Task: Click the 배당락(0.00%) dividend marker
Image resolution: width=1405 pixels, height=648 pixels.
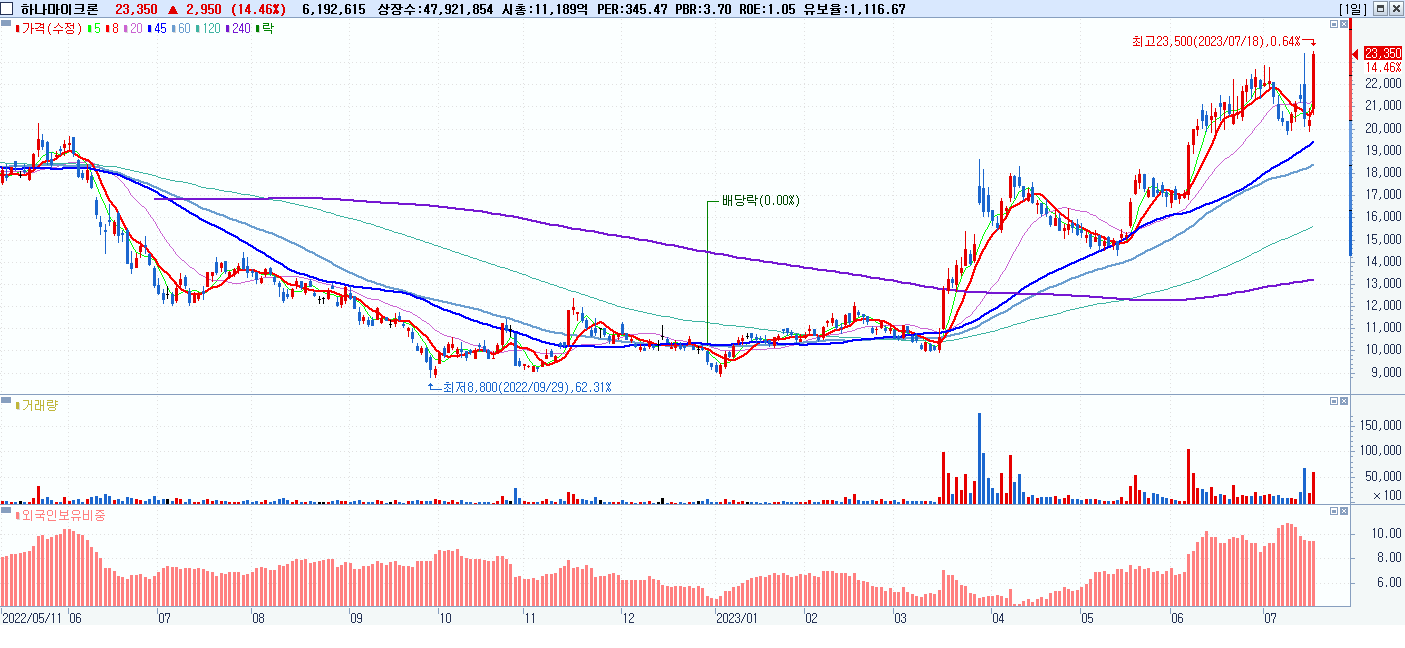Action: pos(760,200)
